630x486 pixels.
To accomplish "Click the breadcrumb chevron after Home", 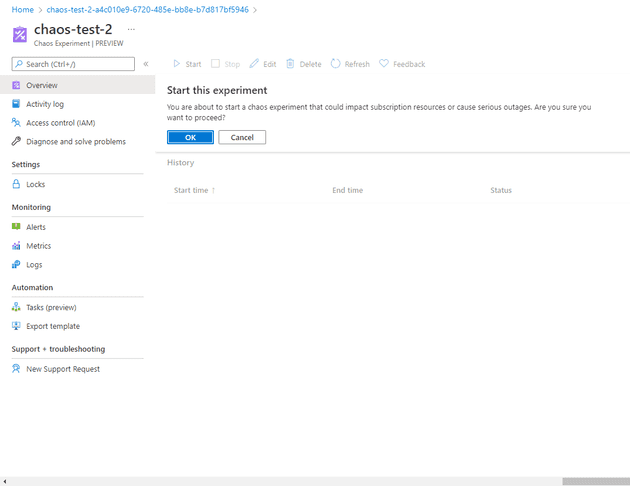I will tap(40, 10).
